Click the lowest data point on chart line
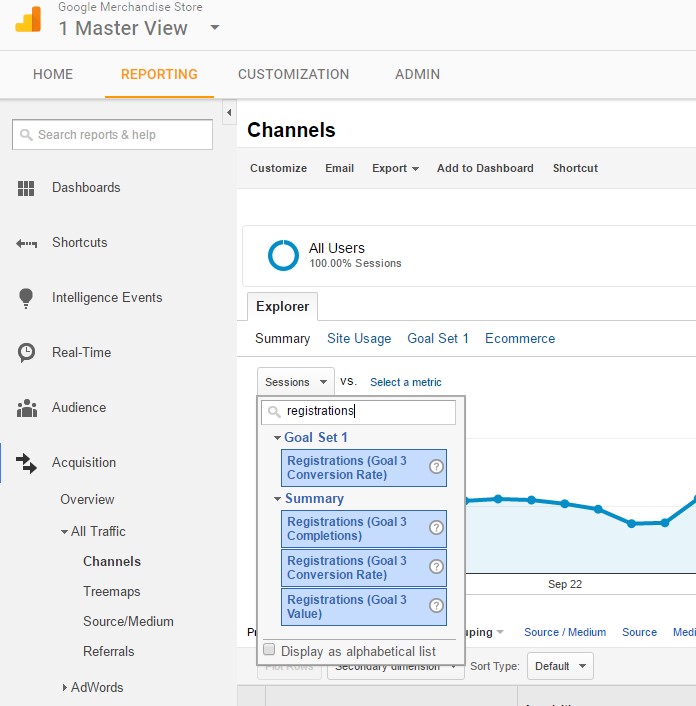Screen dimensions: 696x706 (x=631, y=524)
